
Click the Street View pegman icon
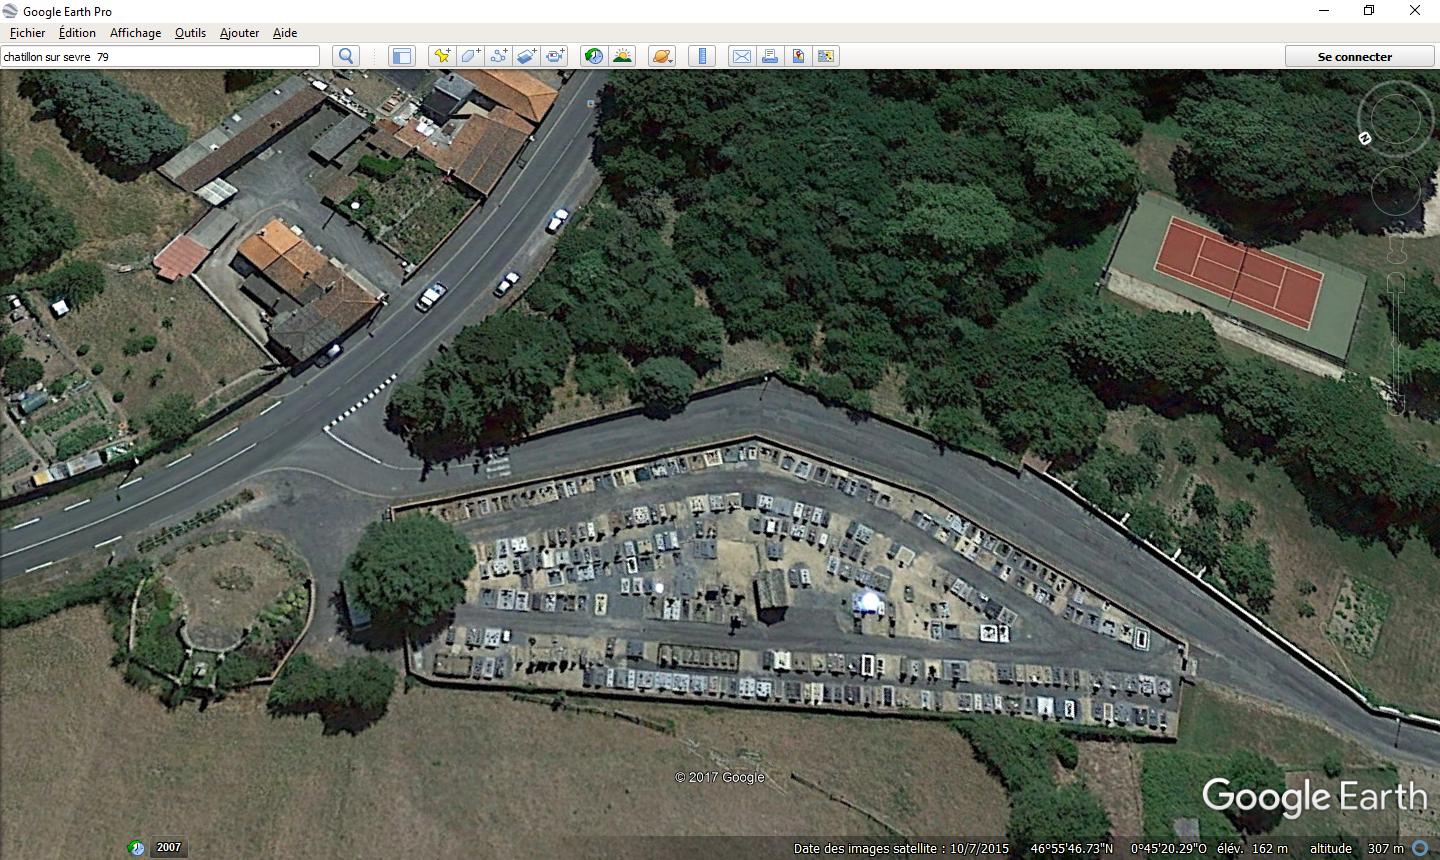(x=1396, y=250)
